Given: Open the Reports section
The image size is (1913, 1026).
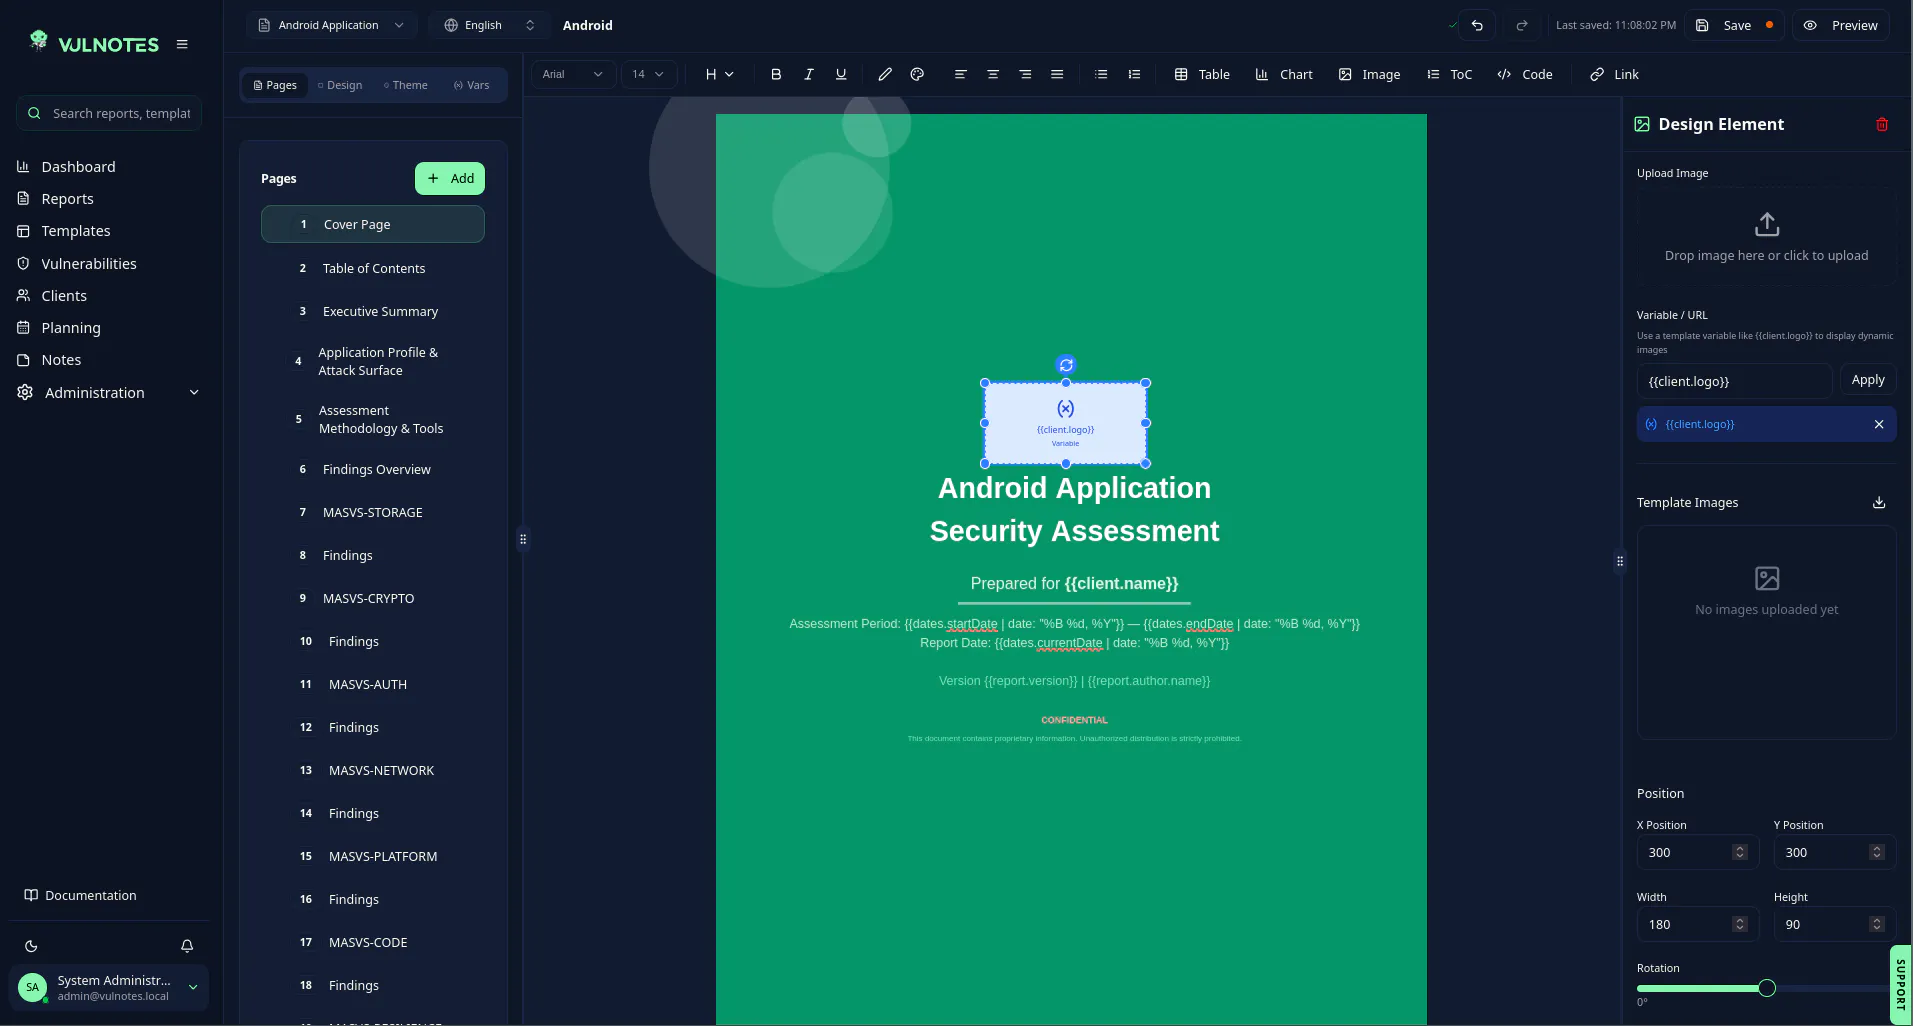Looking at the screenshot, I should point(67,199).
